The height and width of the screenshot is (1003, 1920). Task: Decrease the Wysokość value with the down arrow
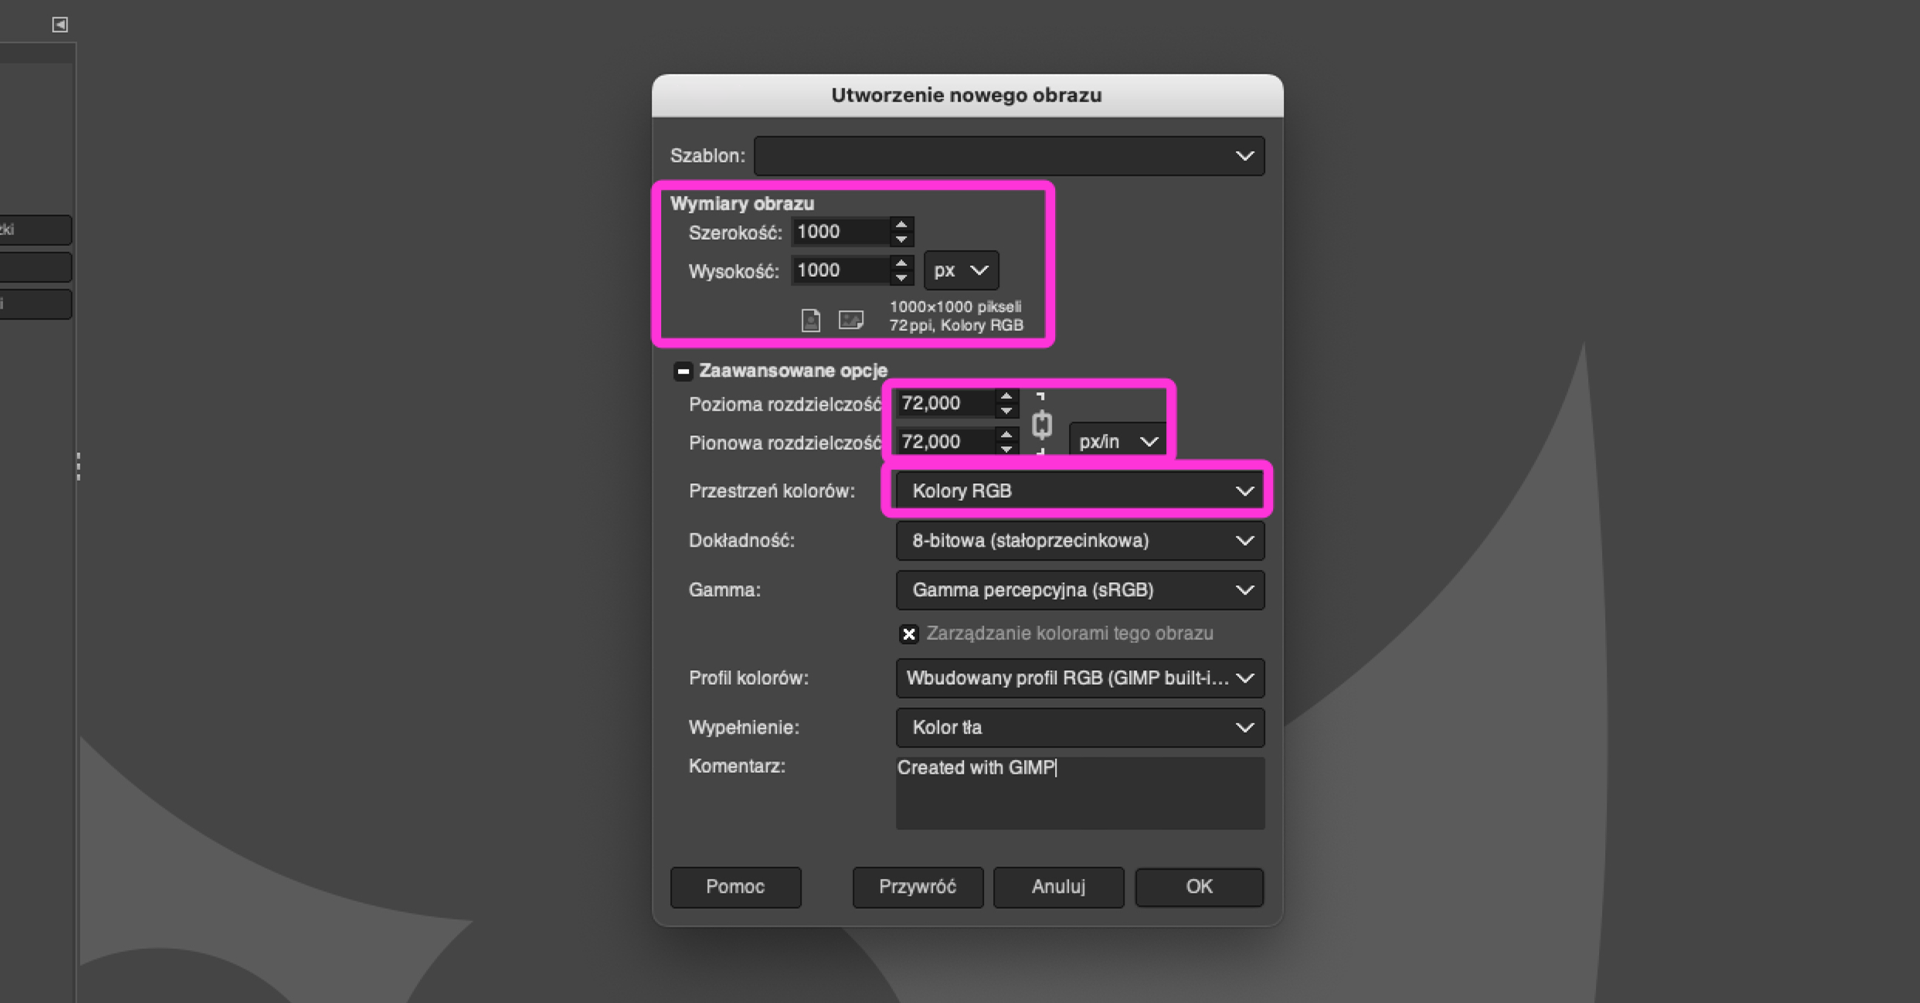click(901, 277)
